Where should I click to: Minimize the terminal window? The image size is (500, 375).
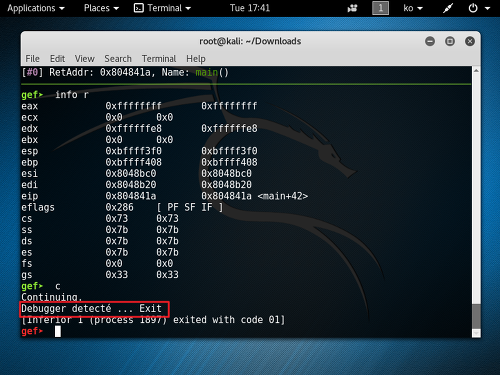430,41
